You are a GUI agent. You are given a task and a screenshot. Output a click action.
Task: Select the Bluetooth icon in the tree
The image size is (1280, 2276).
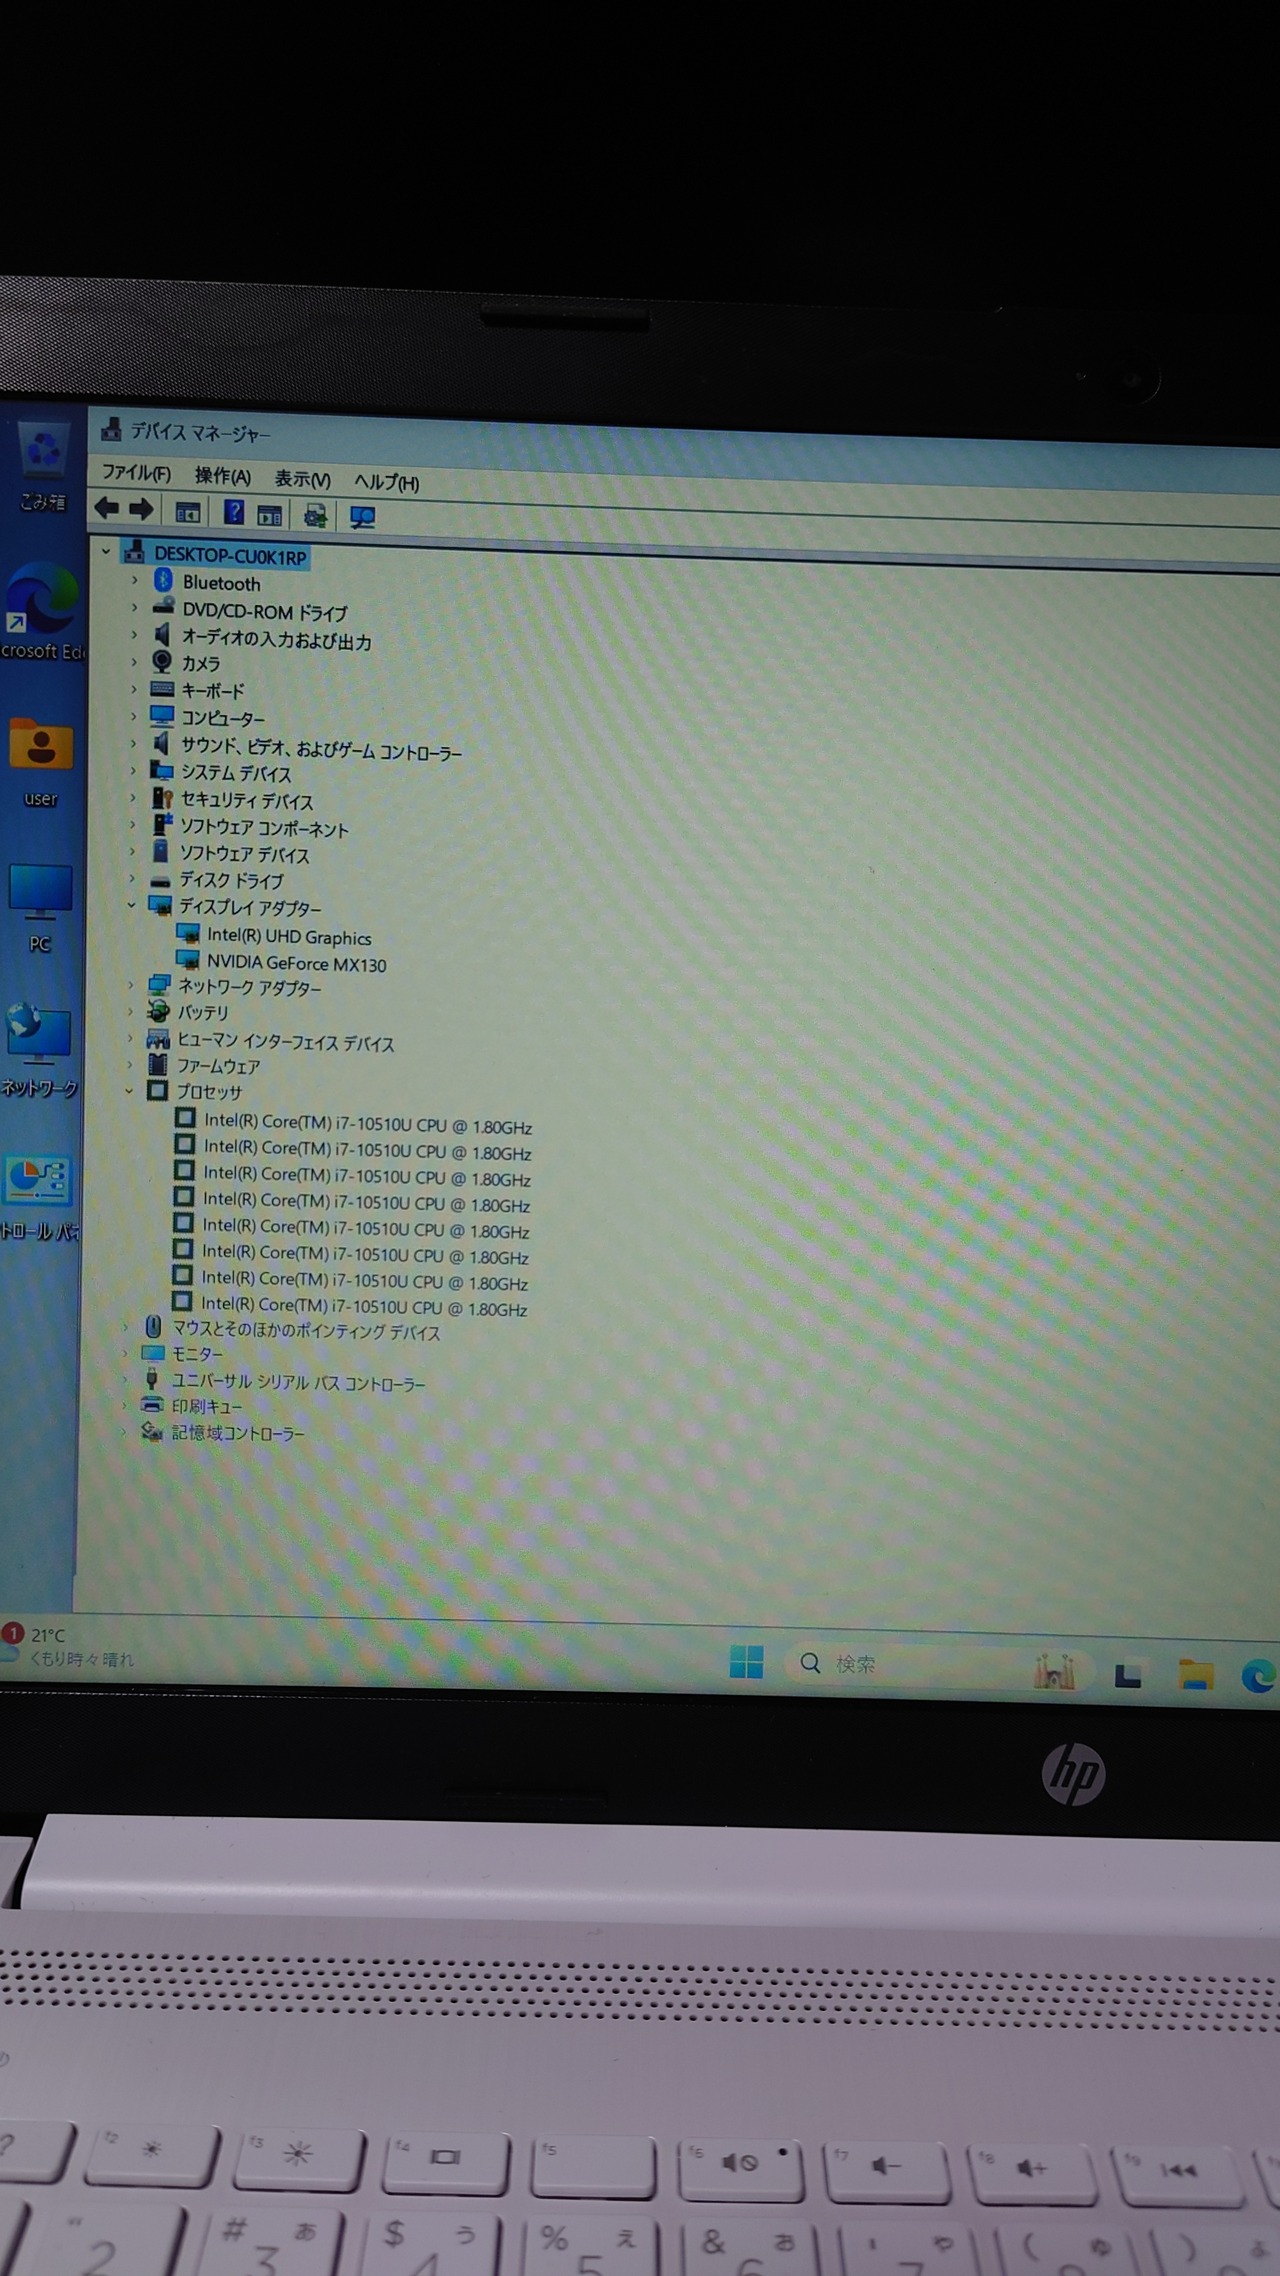pyautogui.click(x=163, y=580)
